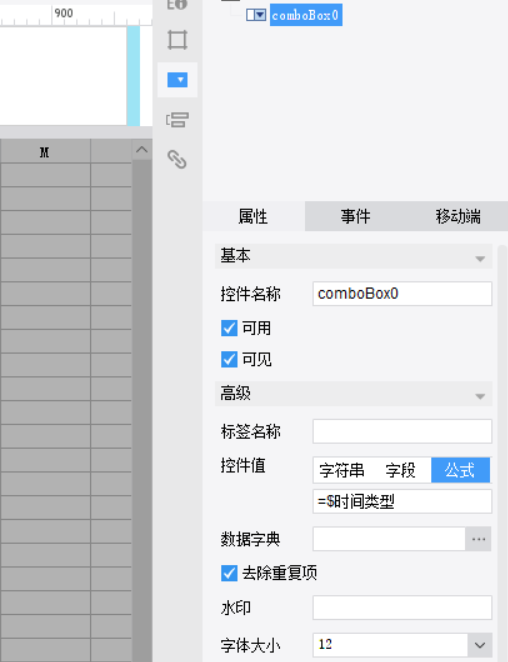Select 字符串 as widget value type
The width and height of the screenshot is (508, 662).
point(342,470)
